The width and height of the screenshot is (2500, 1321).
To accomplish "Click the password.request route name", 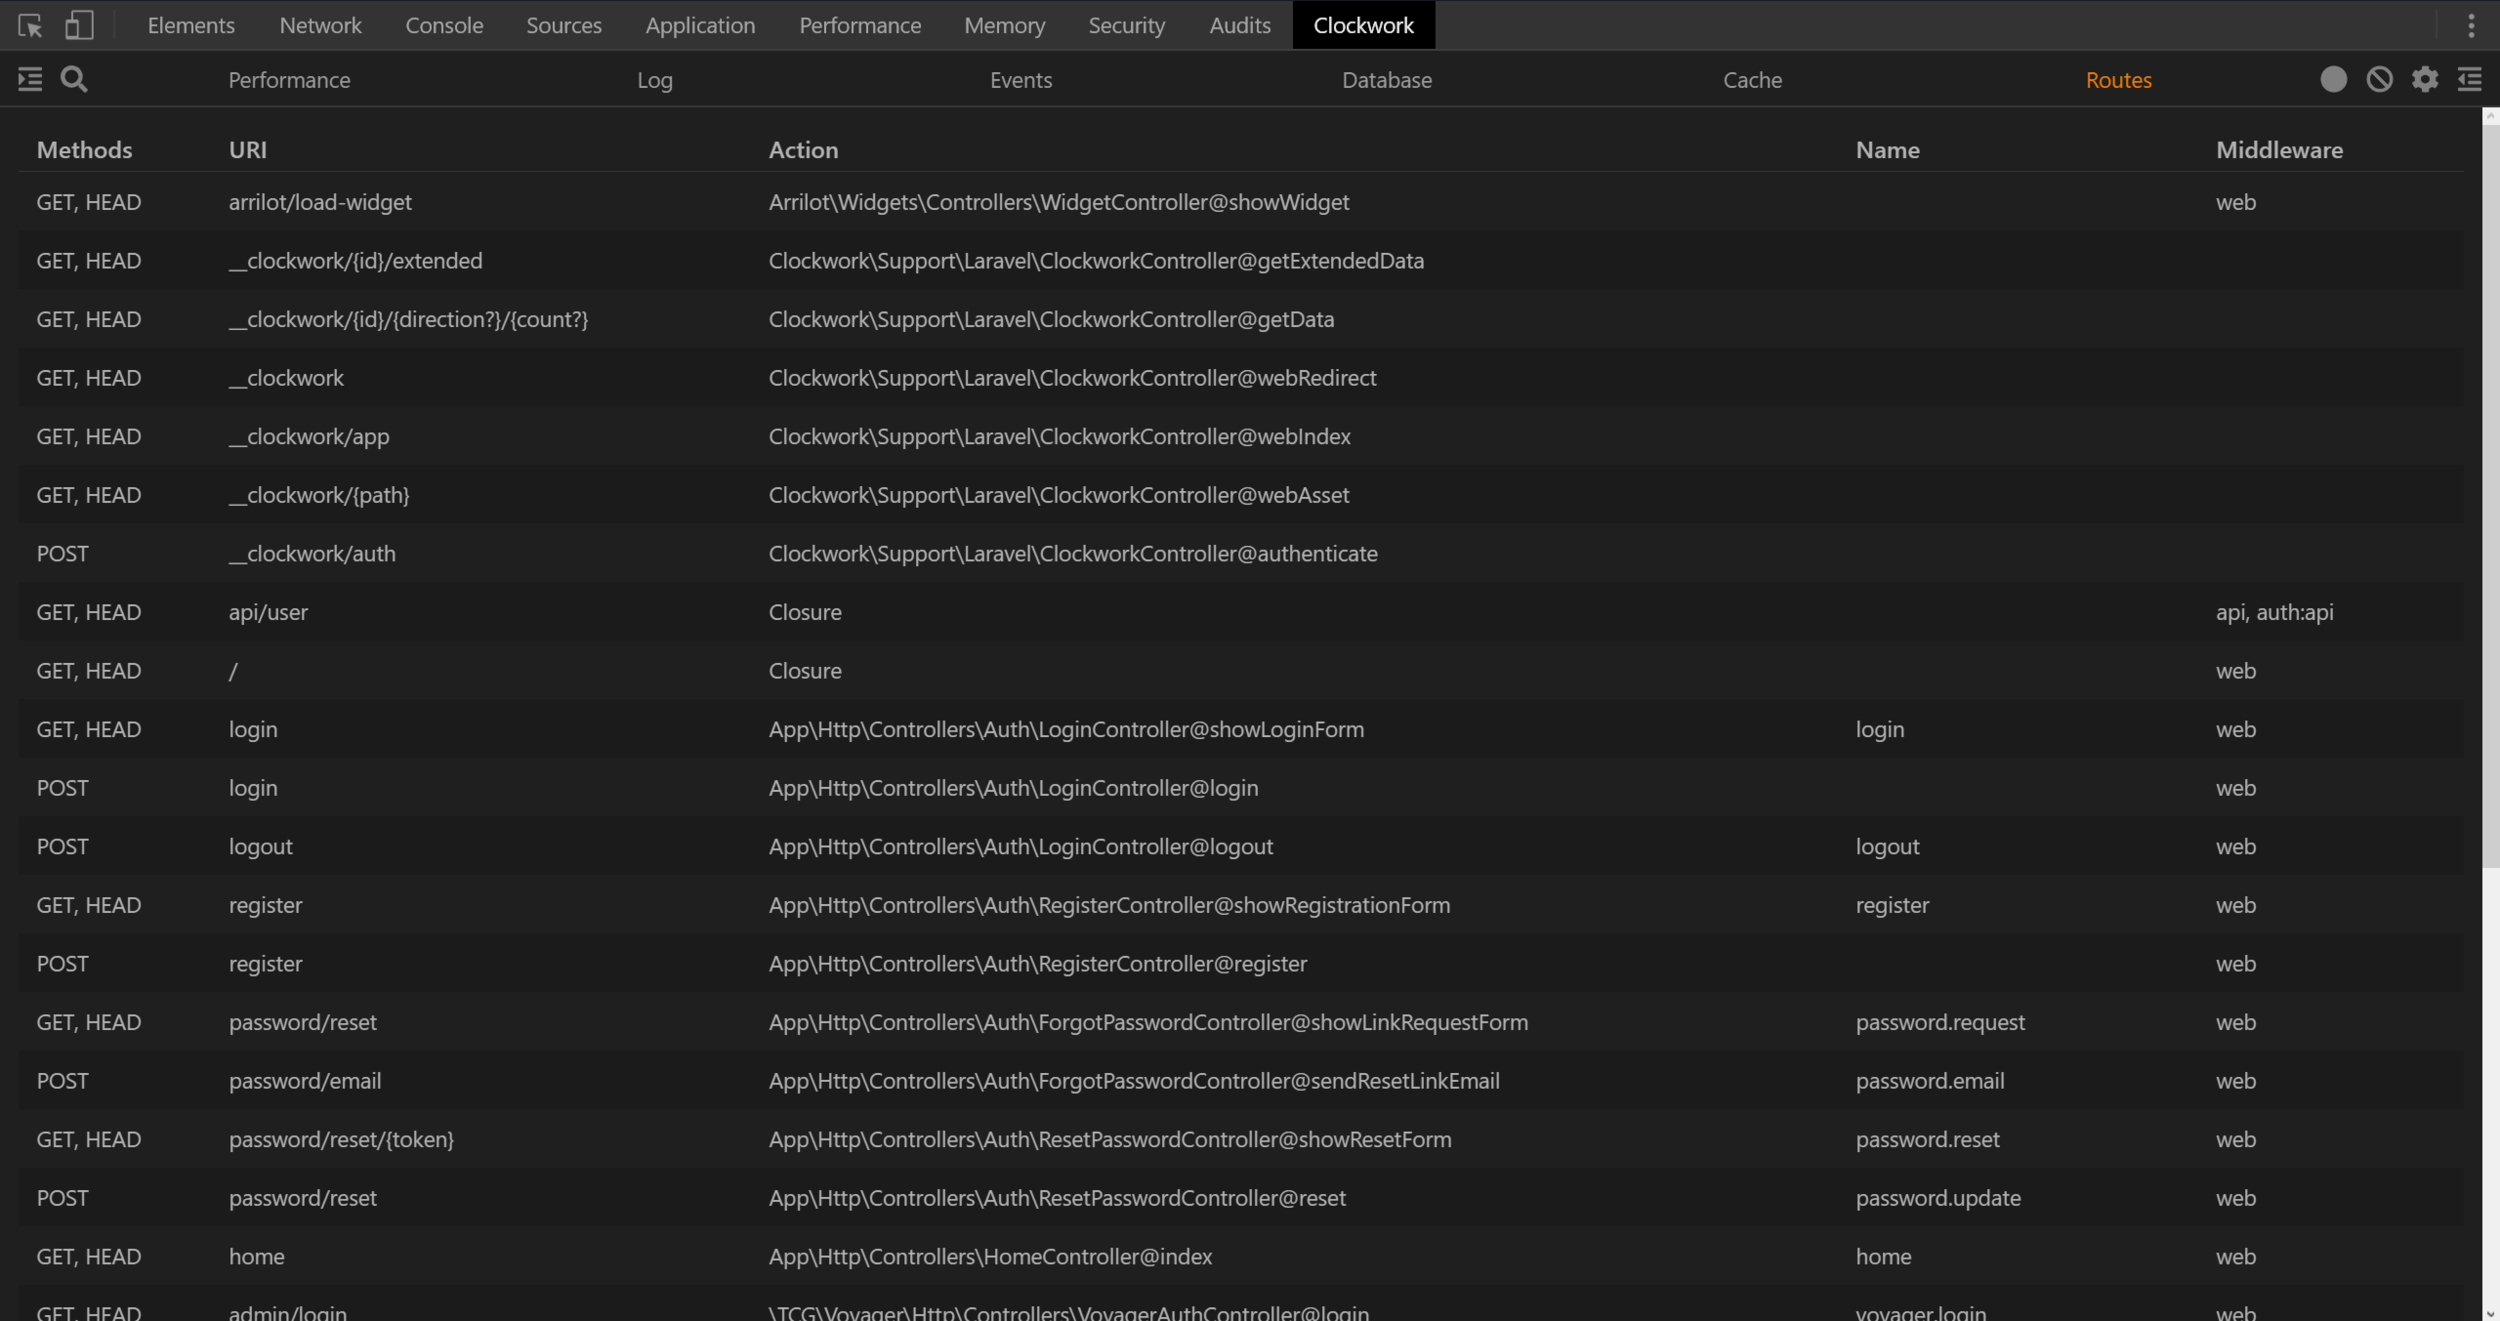I will coord(1939,1022).
